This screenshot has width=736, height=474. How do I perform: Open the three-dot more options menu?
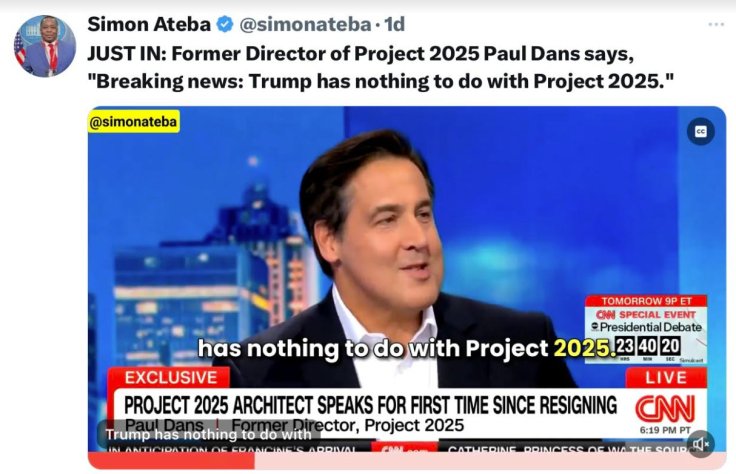pos(716,24)
